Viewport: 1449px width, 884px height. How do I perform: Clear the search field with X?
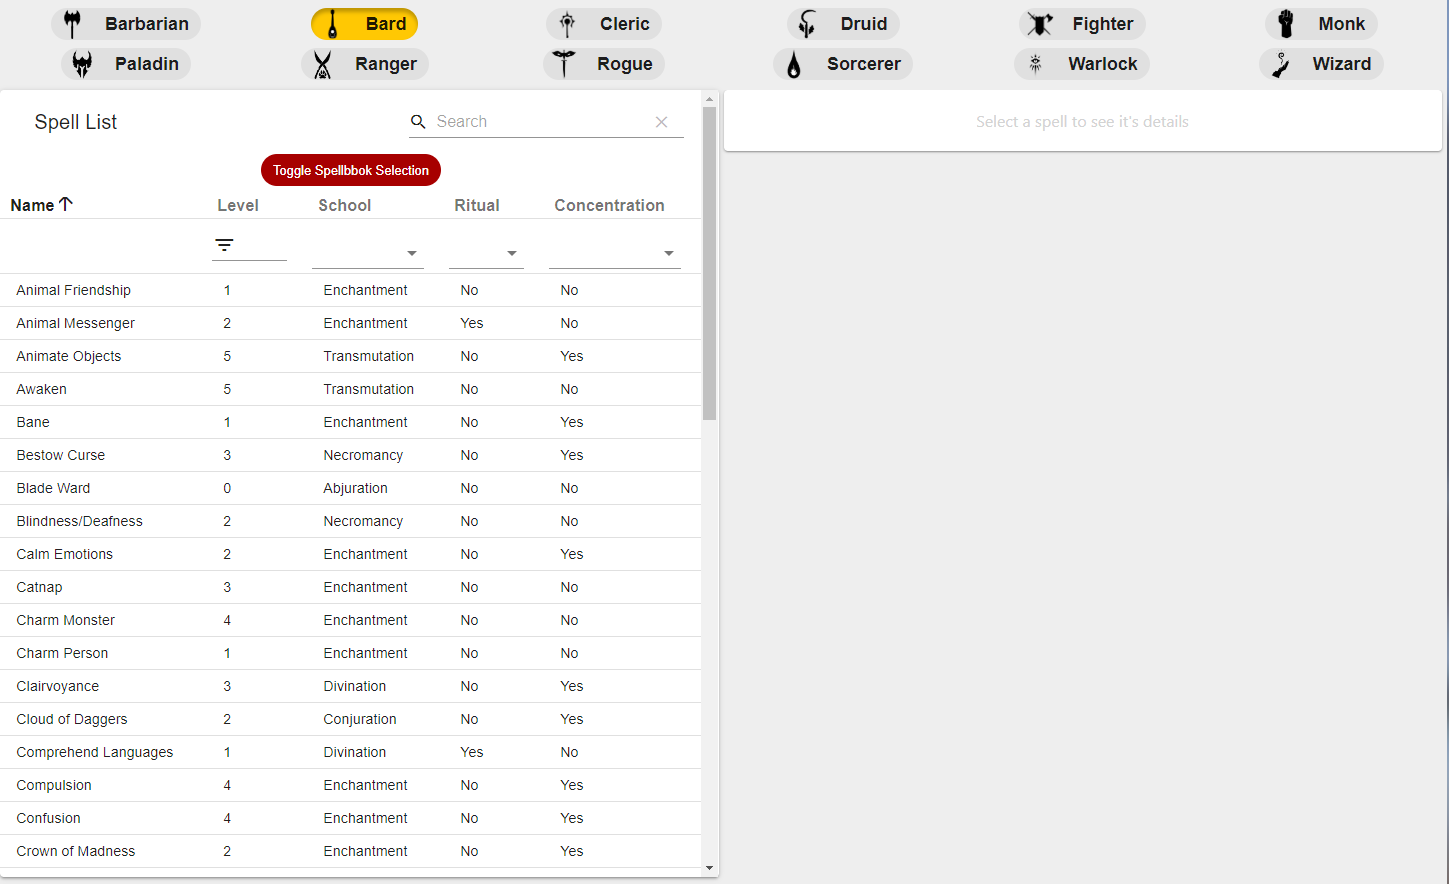(661, 122)
